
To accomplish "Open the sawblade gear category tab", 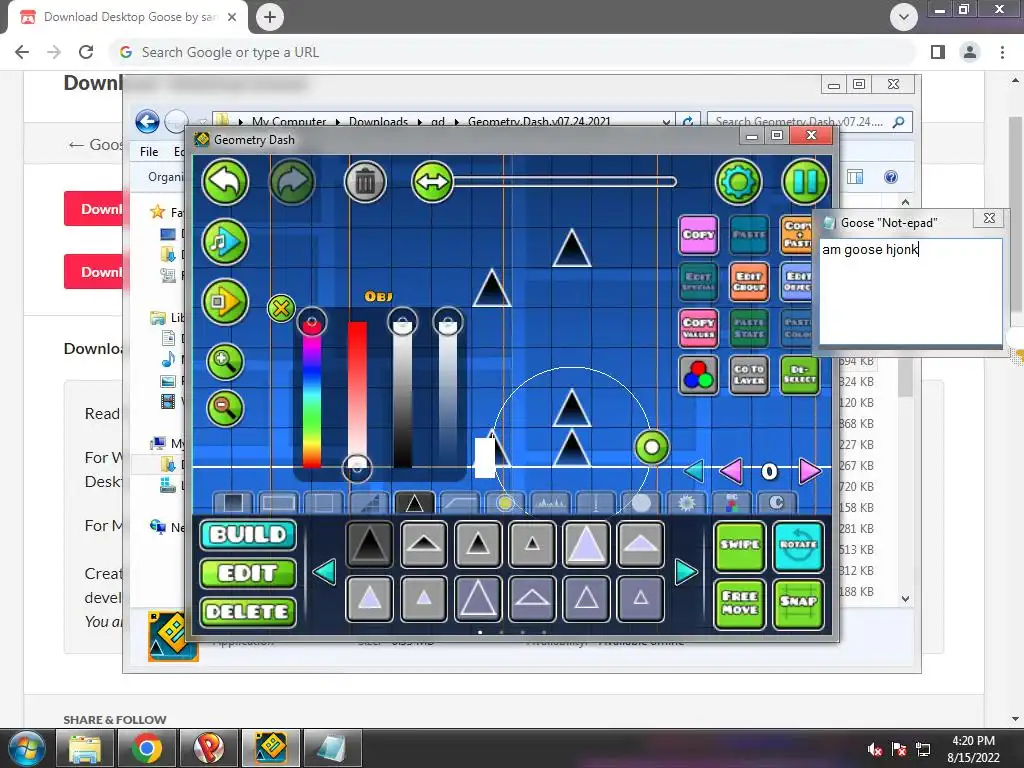I will [x=686, y=503].
